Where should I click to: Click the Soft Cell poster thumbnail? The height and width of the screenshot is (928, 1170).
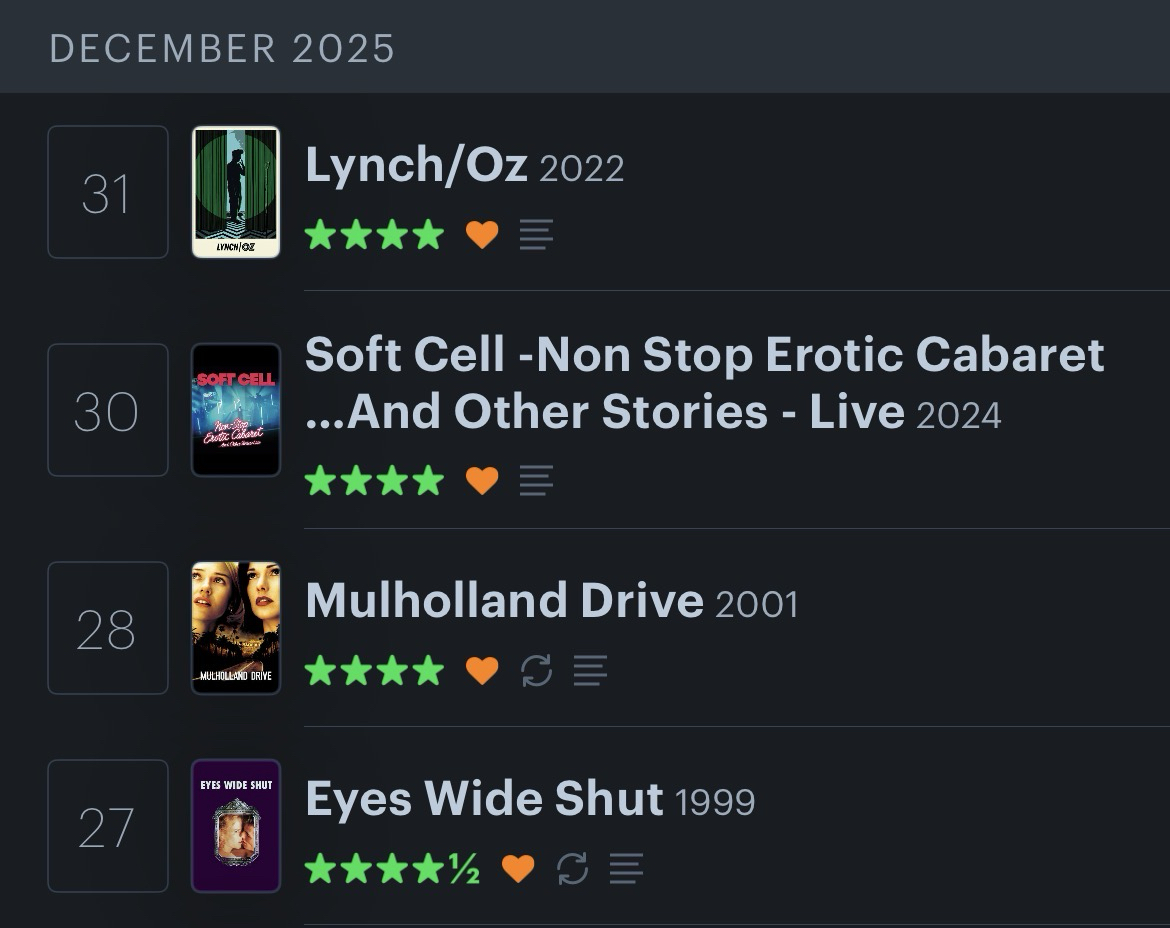click(236, 410)
